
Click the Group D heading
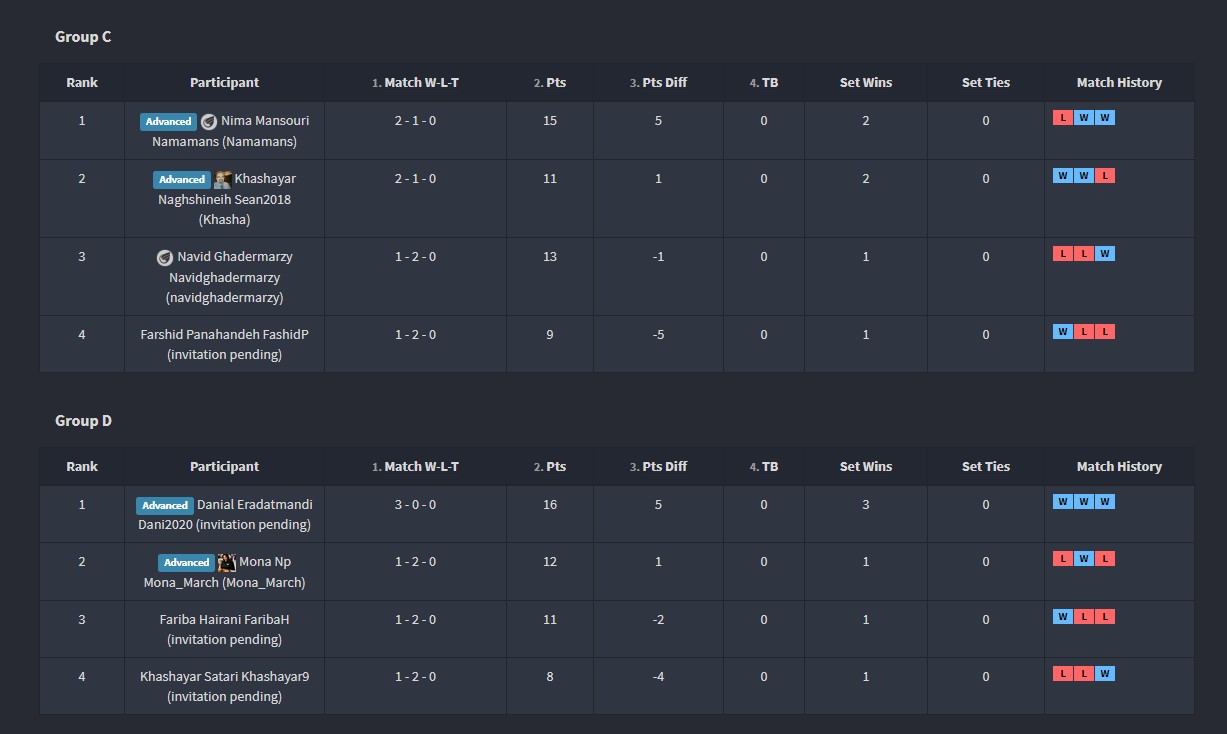pos(83,421)
